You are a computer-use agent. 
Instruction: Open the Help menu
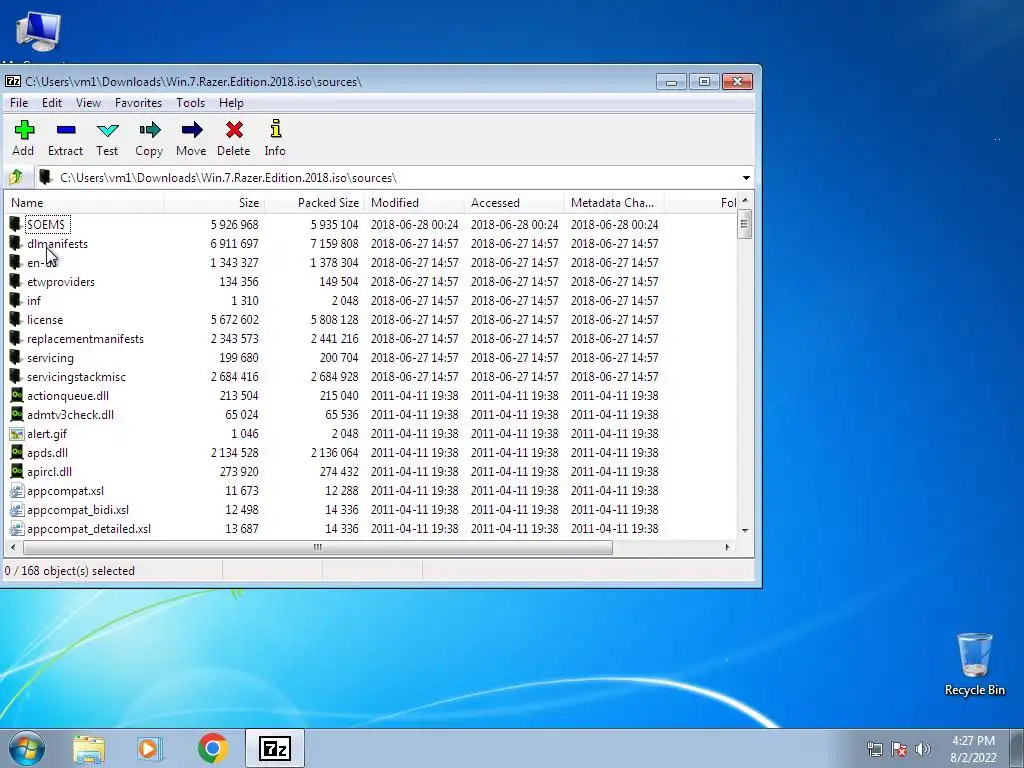coord(231,103)
